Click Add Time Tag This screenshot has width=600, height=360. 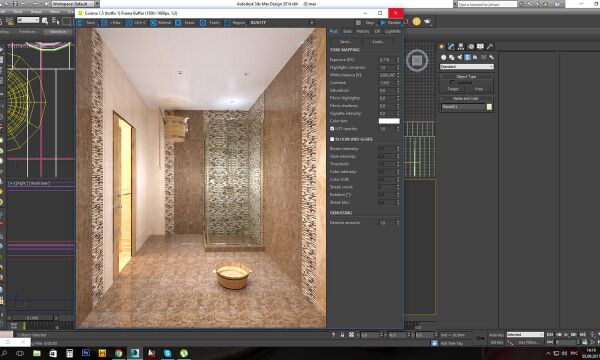point(452,344)
